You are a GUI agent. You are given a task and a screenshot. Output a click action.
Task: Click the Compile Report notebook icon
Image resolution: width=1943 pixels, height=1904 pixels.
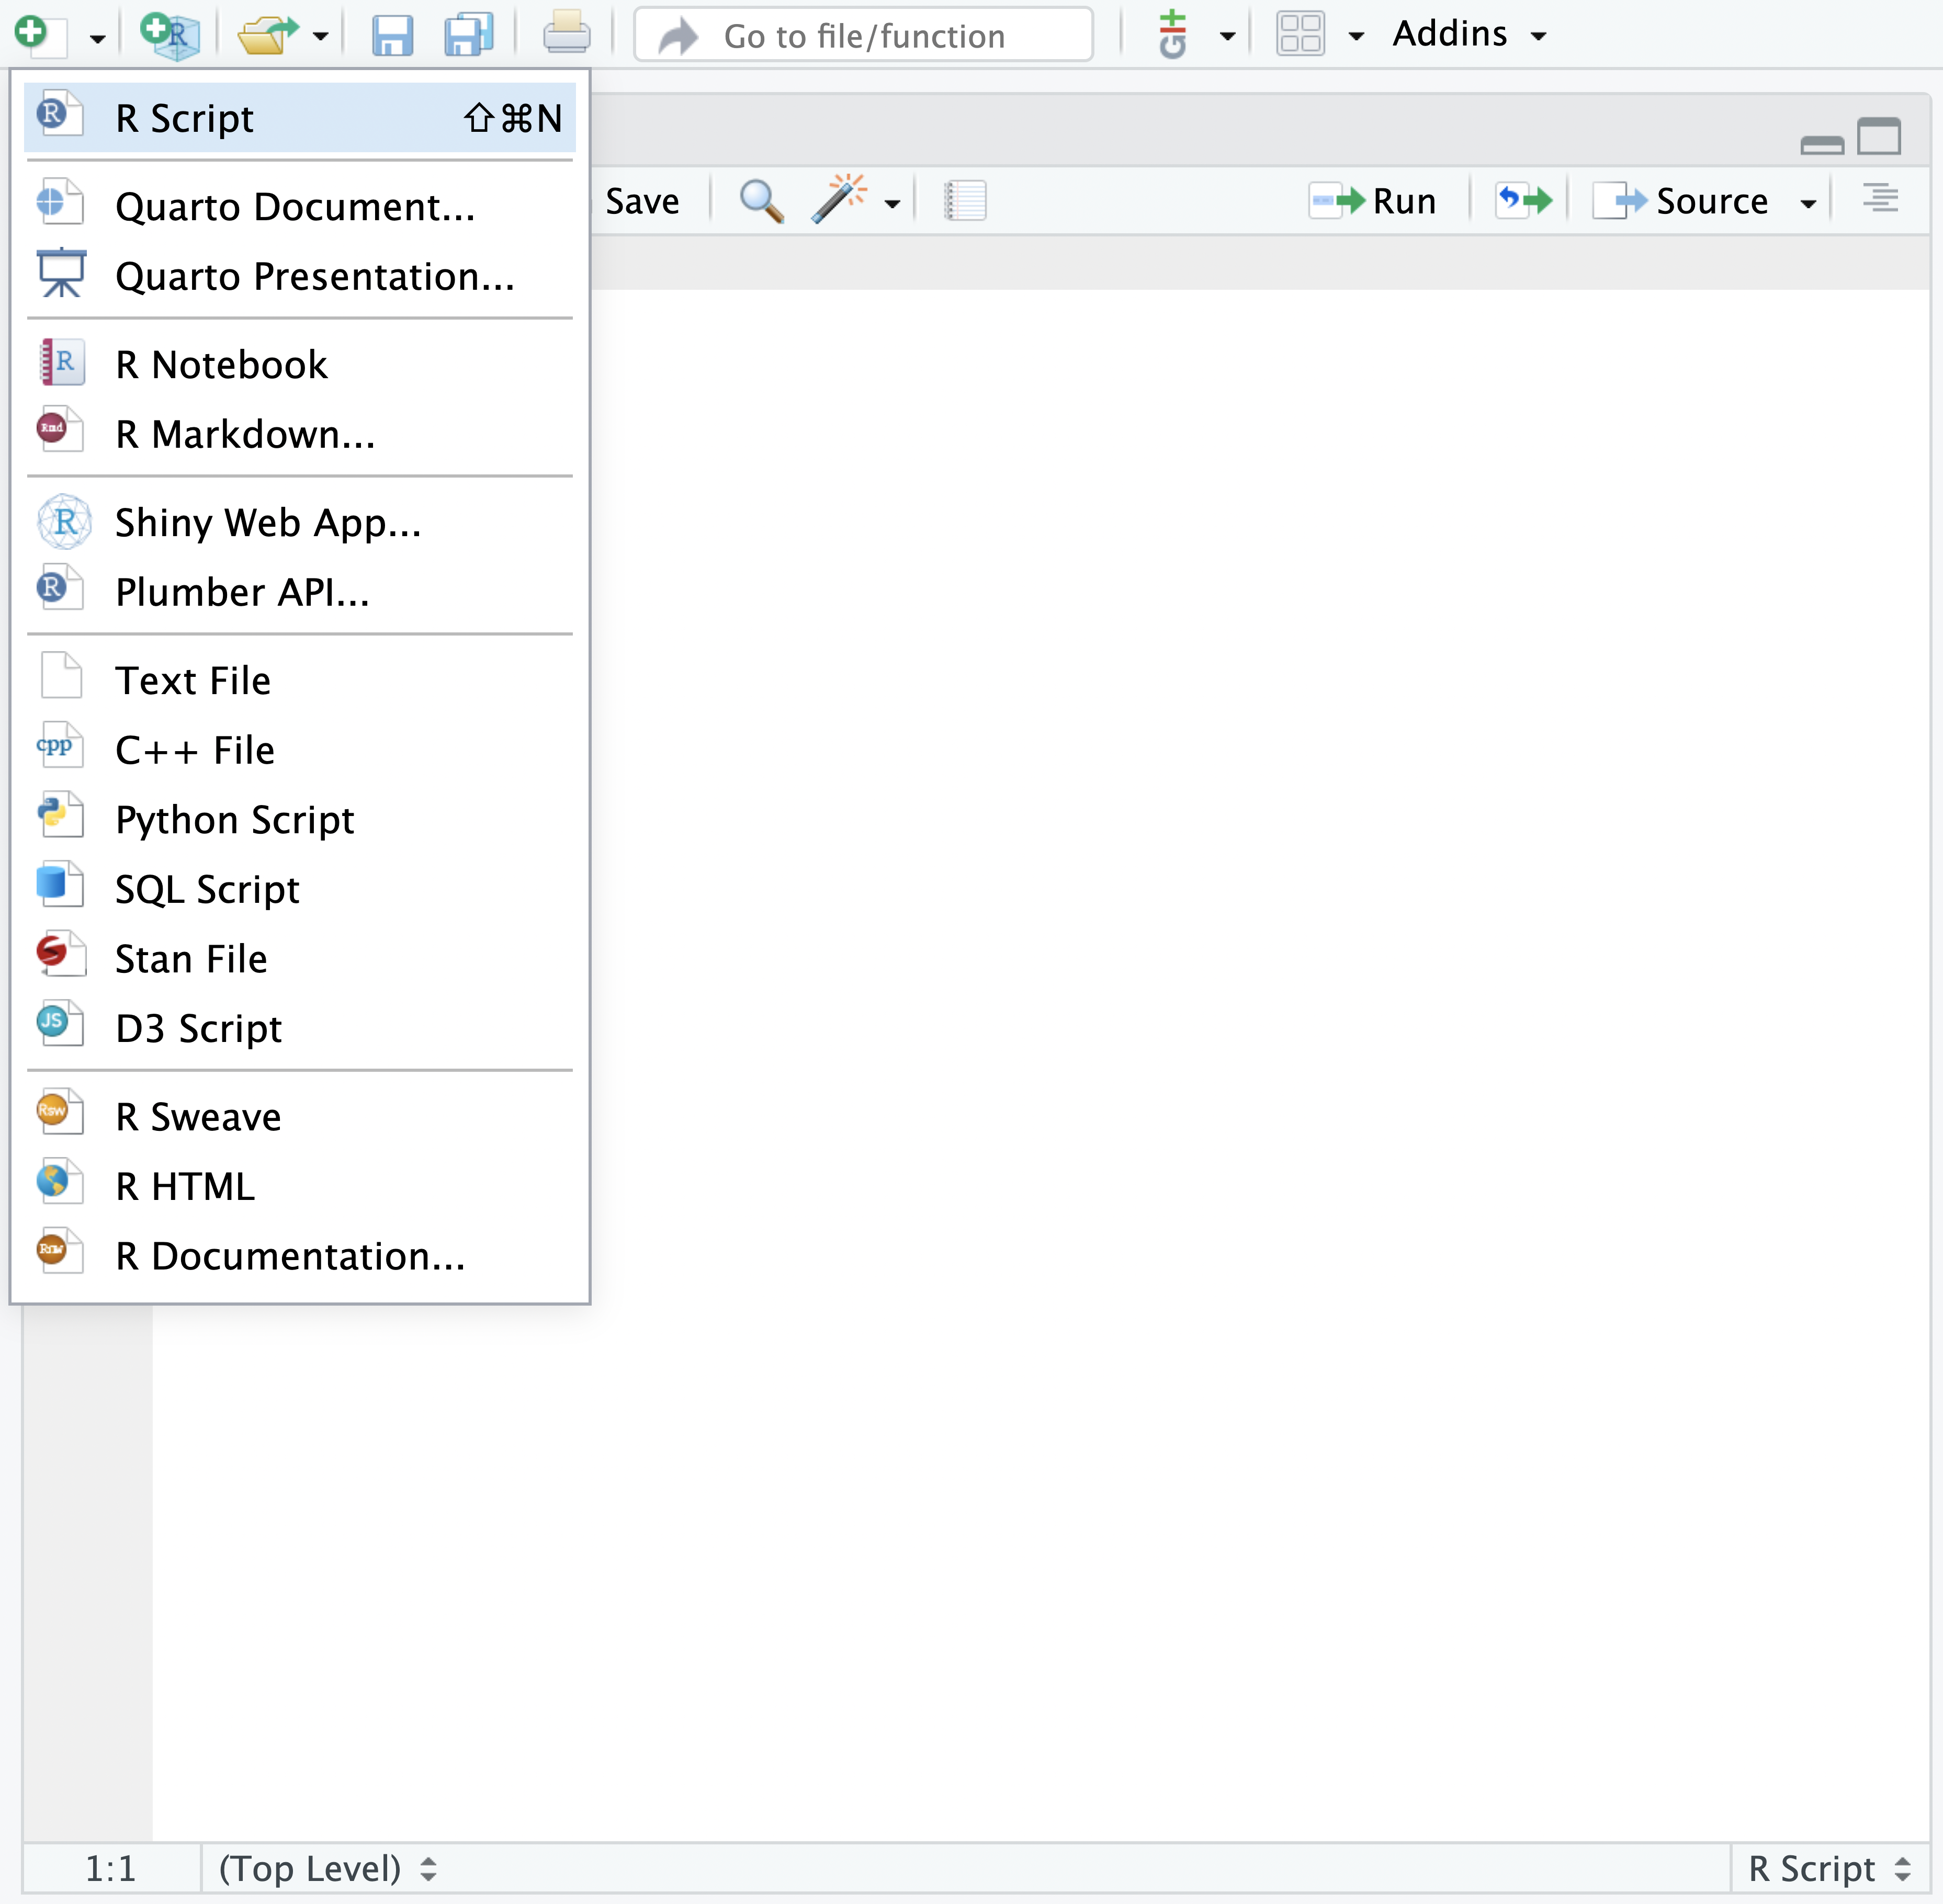(x=965, y=201)
